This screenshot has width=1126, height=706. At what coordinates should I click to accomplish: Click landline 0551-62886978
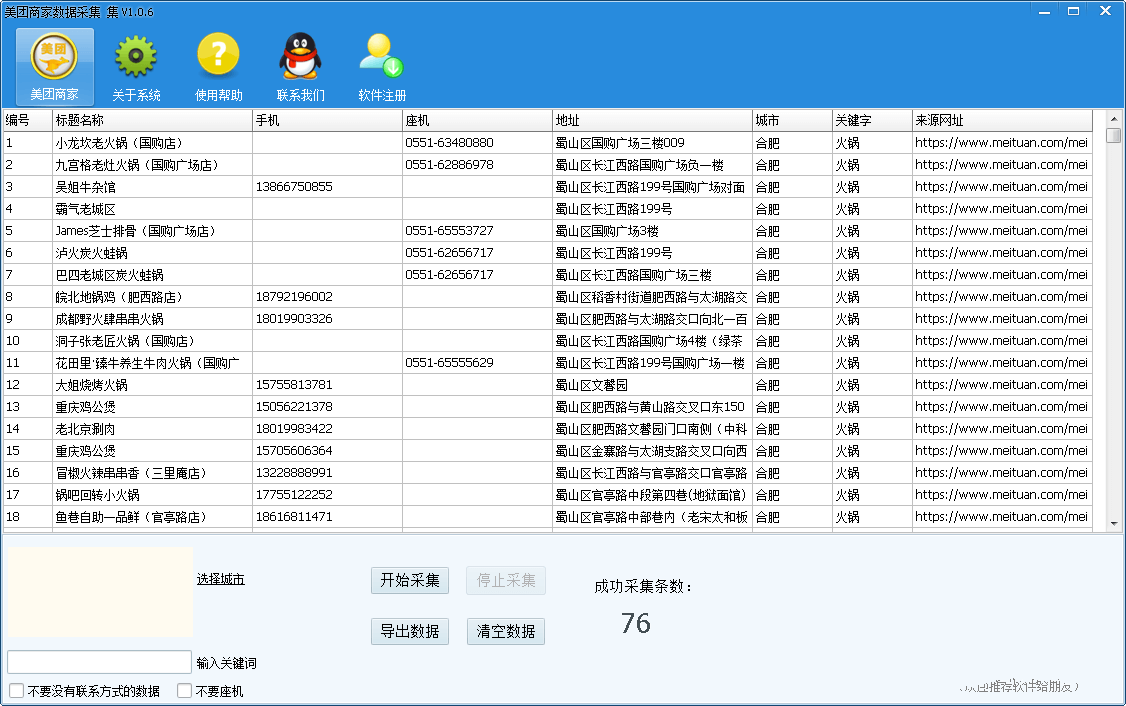click(449, 164)
